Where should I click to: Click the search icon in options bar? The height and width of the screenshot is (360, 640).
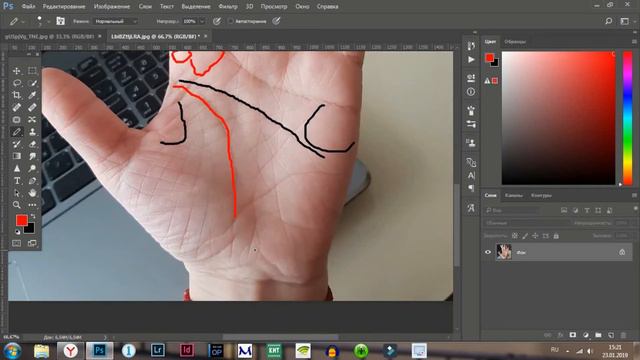pos(608,21)
